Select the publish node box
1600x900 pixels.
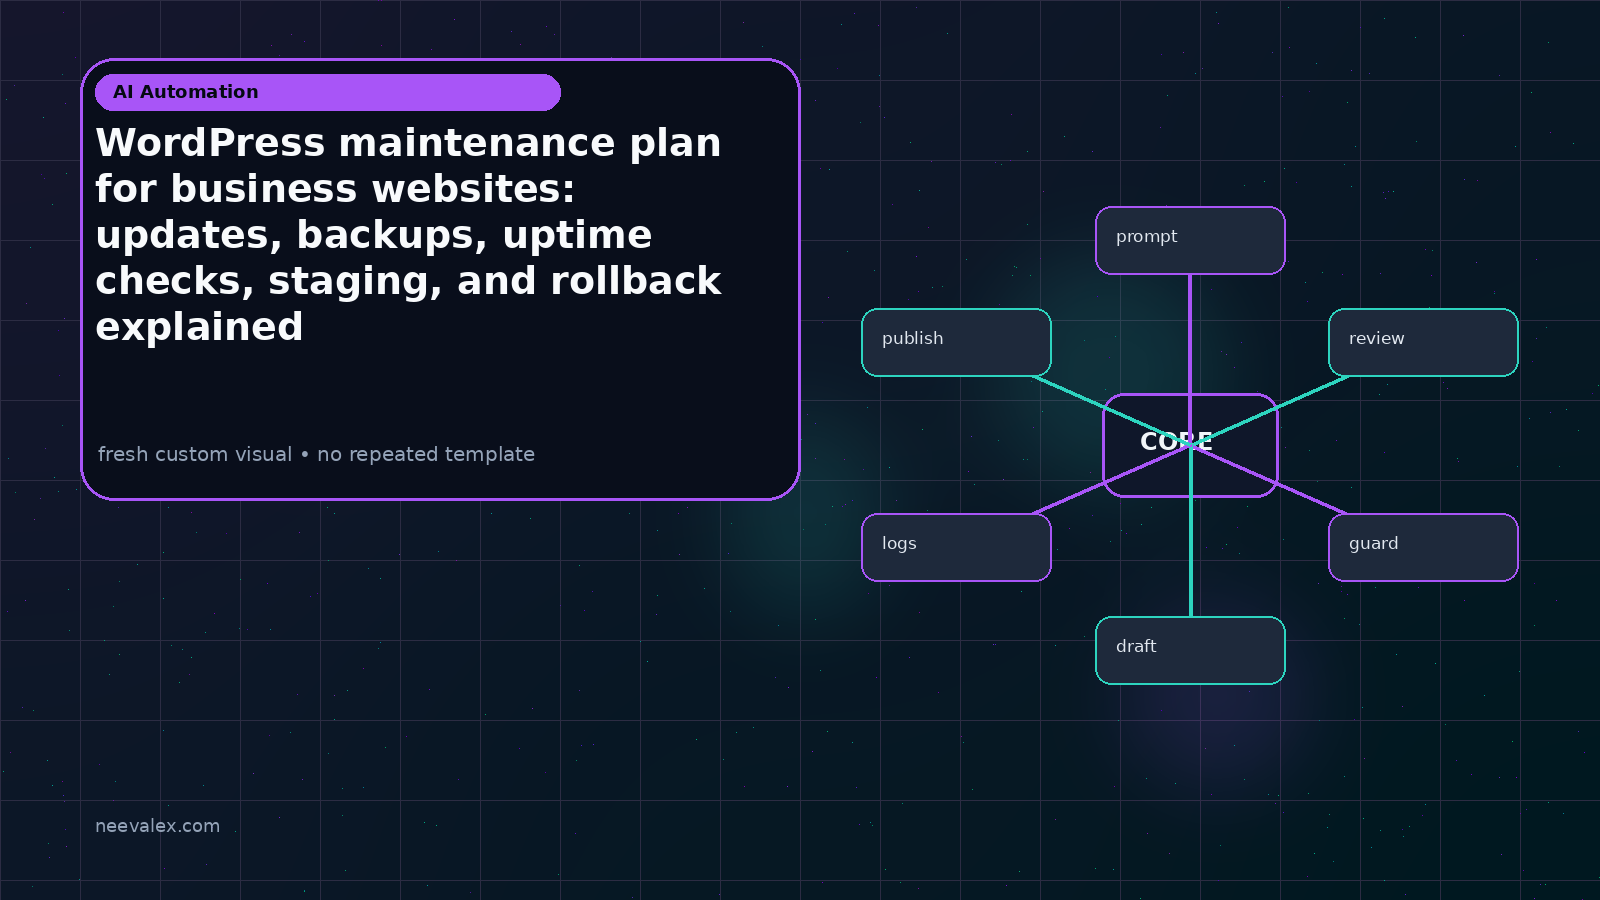pos(956,342)
